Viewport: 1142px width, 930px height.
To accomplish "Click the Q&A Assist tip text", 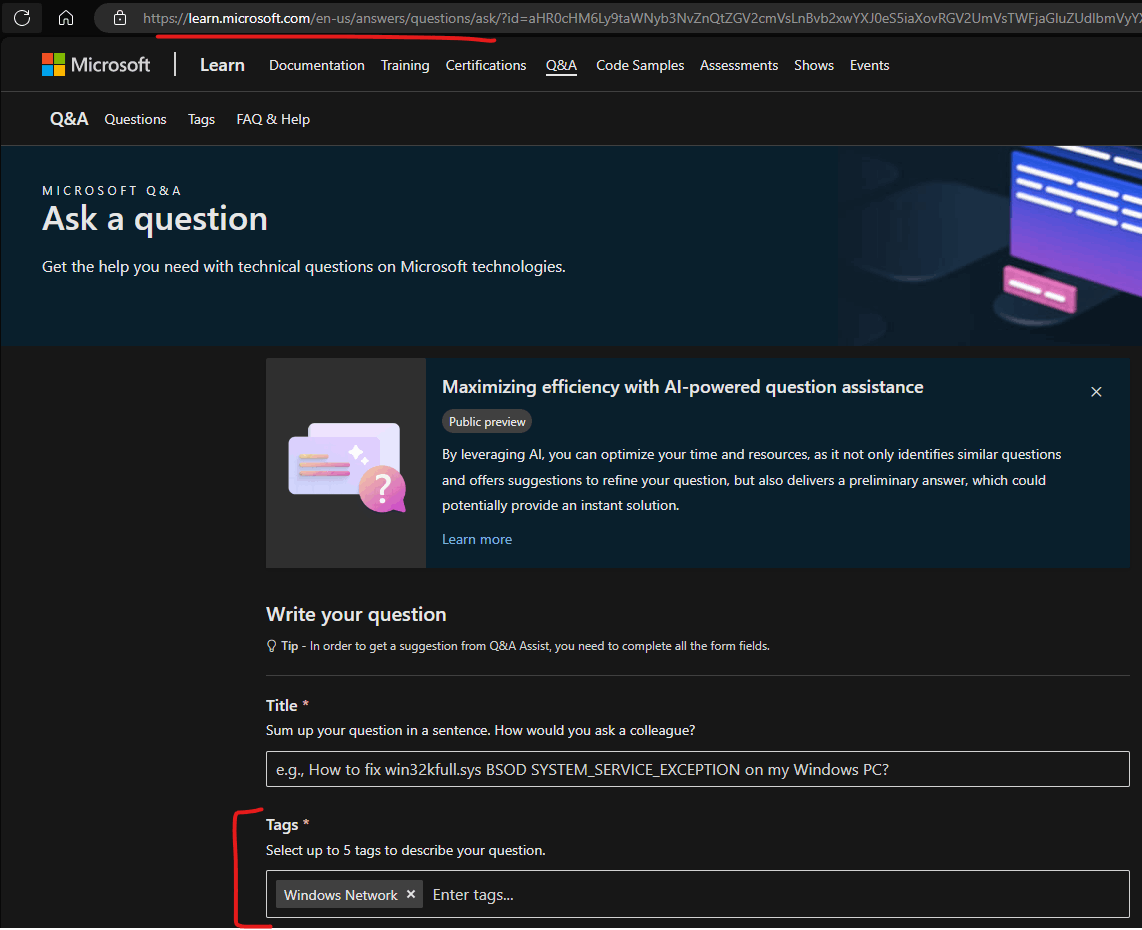I will 525,646.
